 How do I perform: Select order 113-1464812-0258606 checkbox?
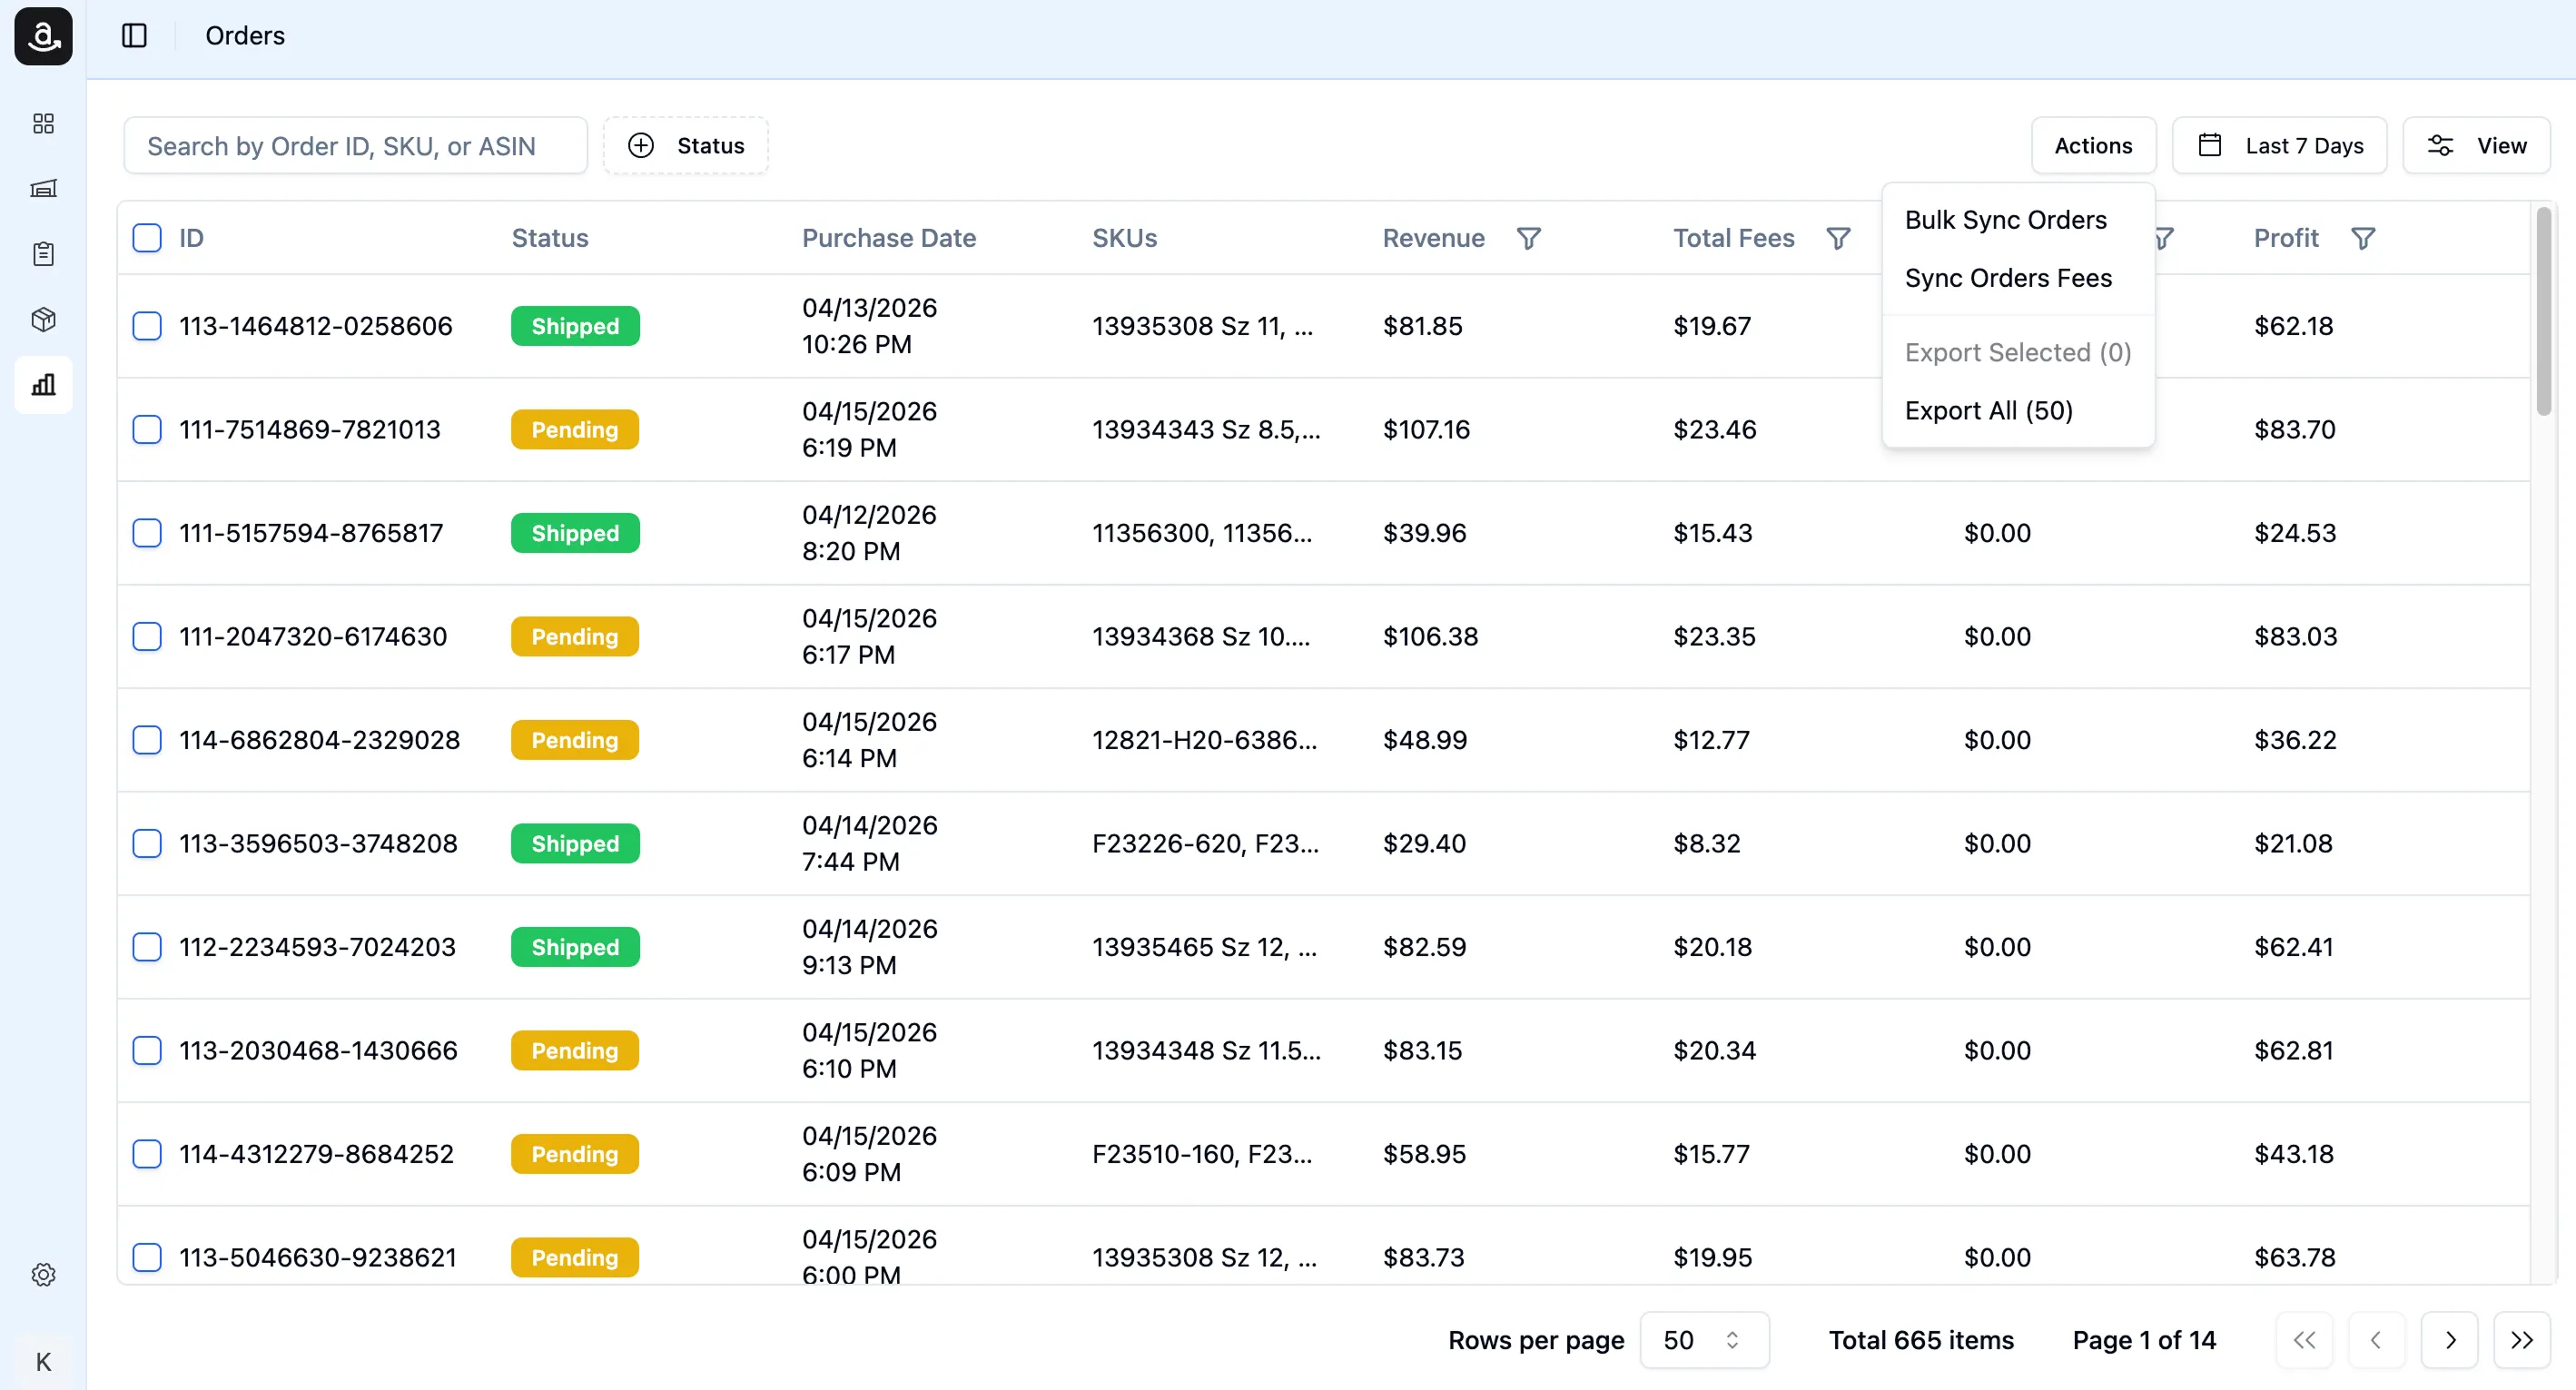point(147,326)
